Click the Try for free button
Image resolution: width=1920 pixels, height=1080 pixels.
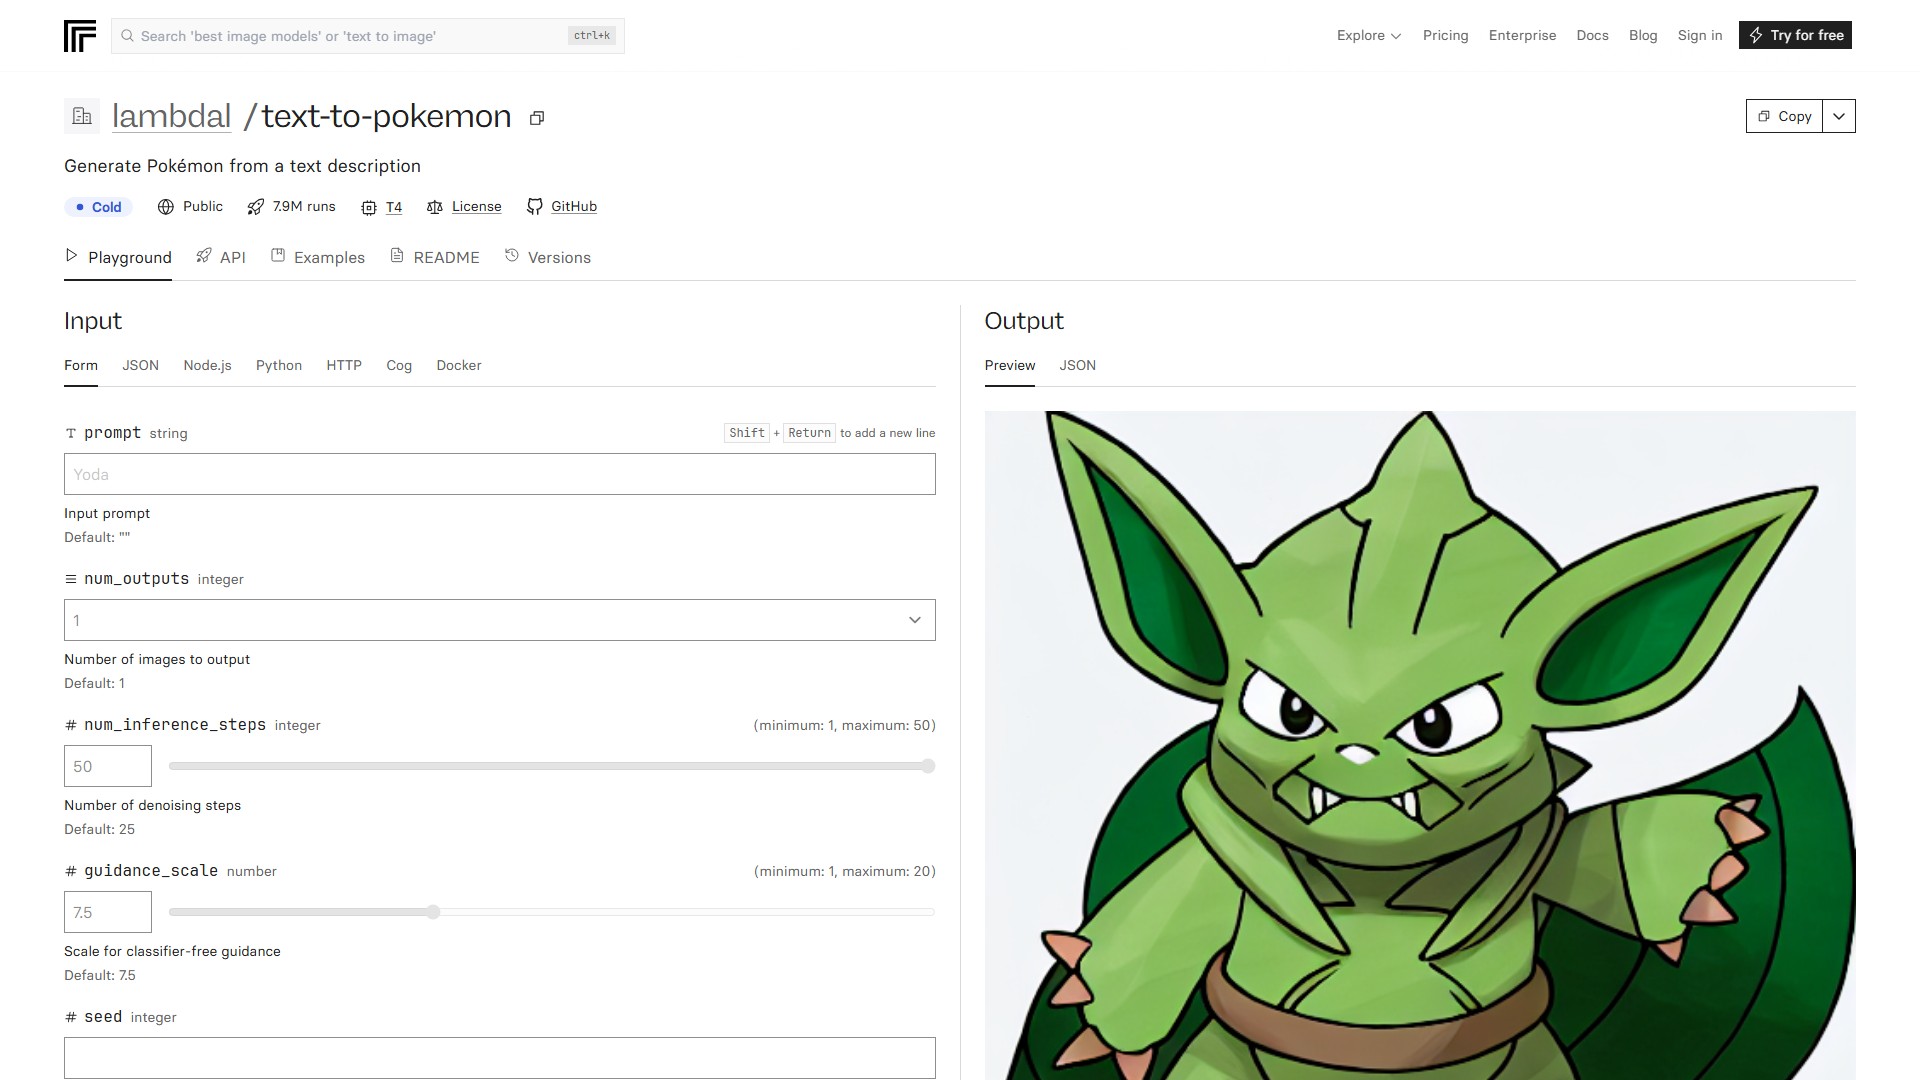pyautogui.click(x=1794, y=35)
